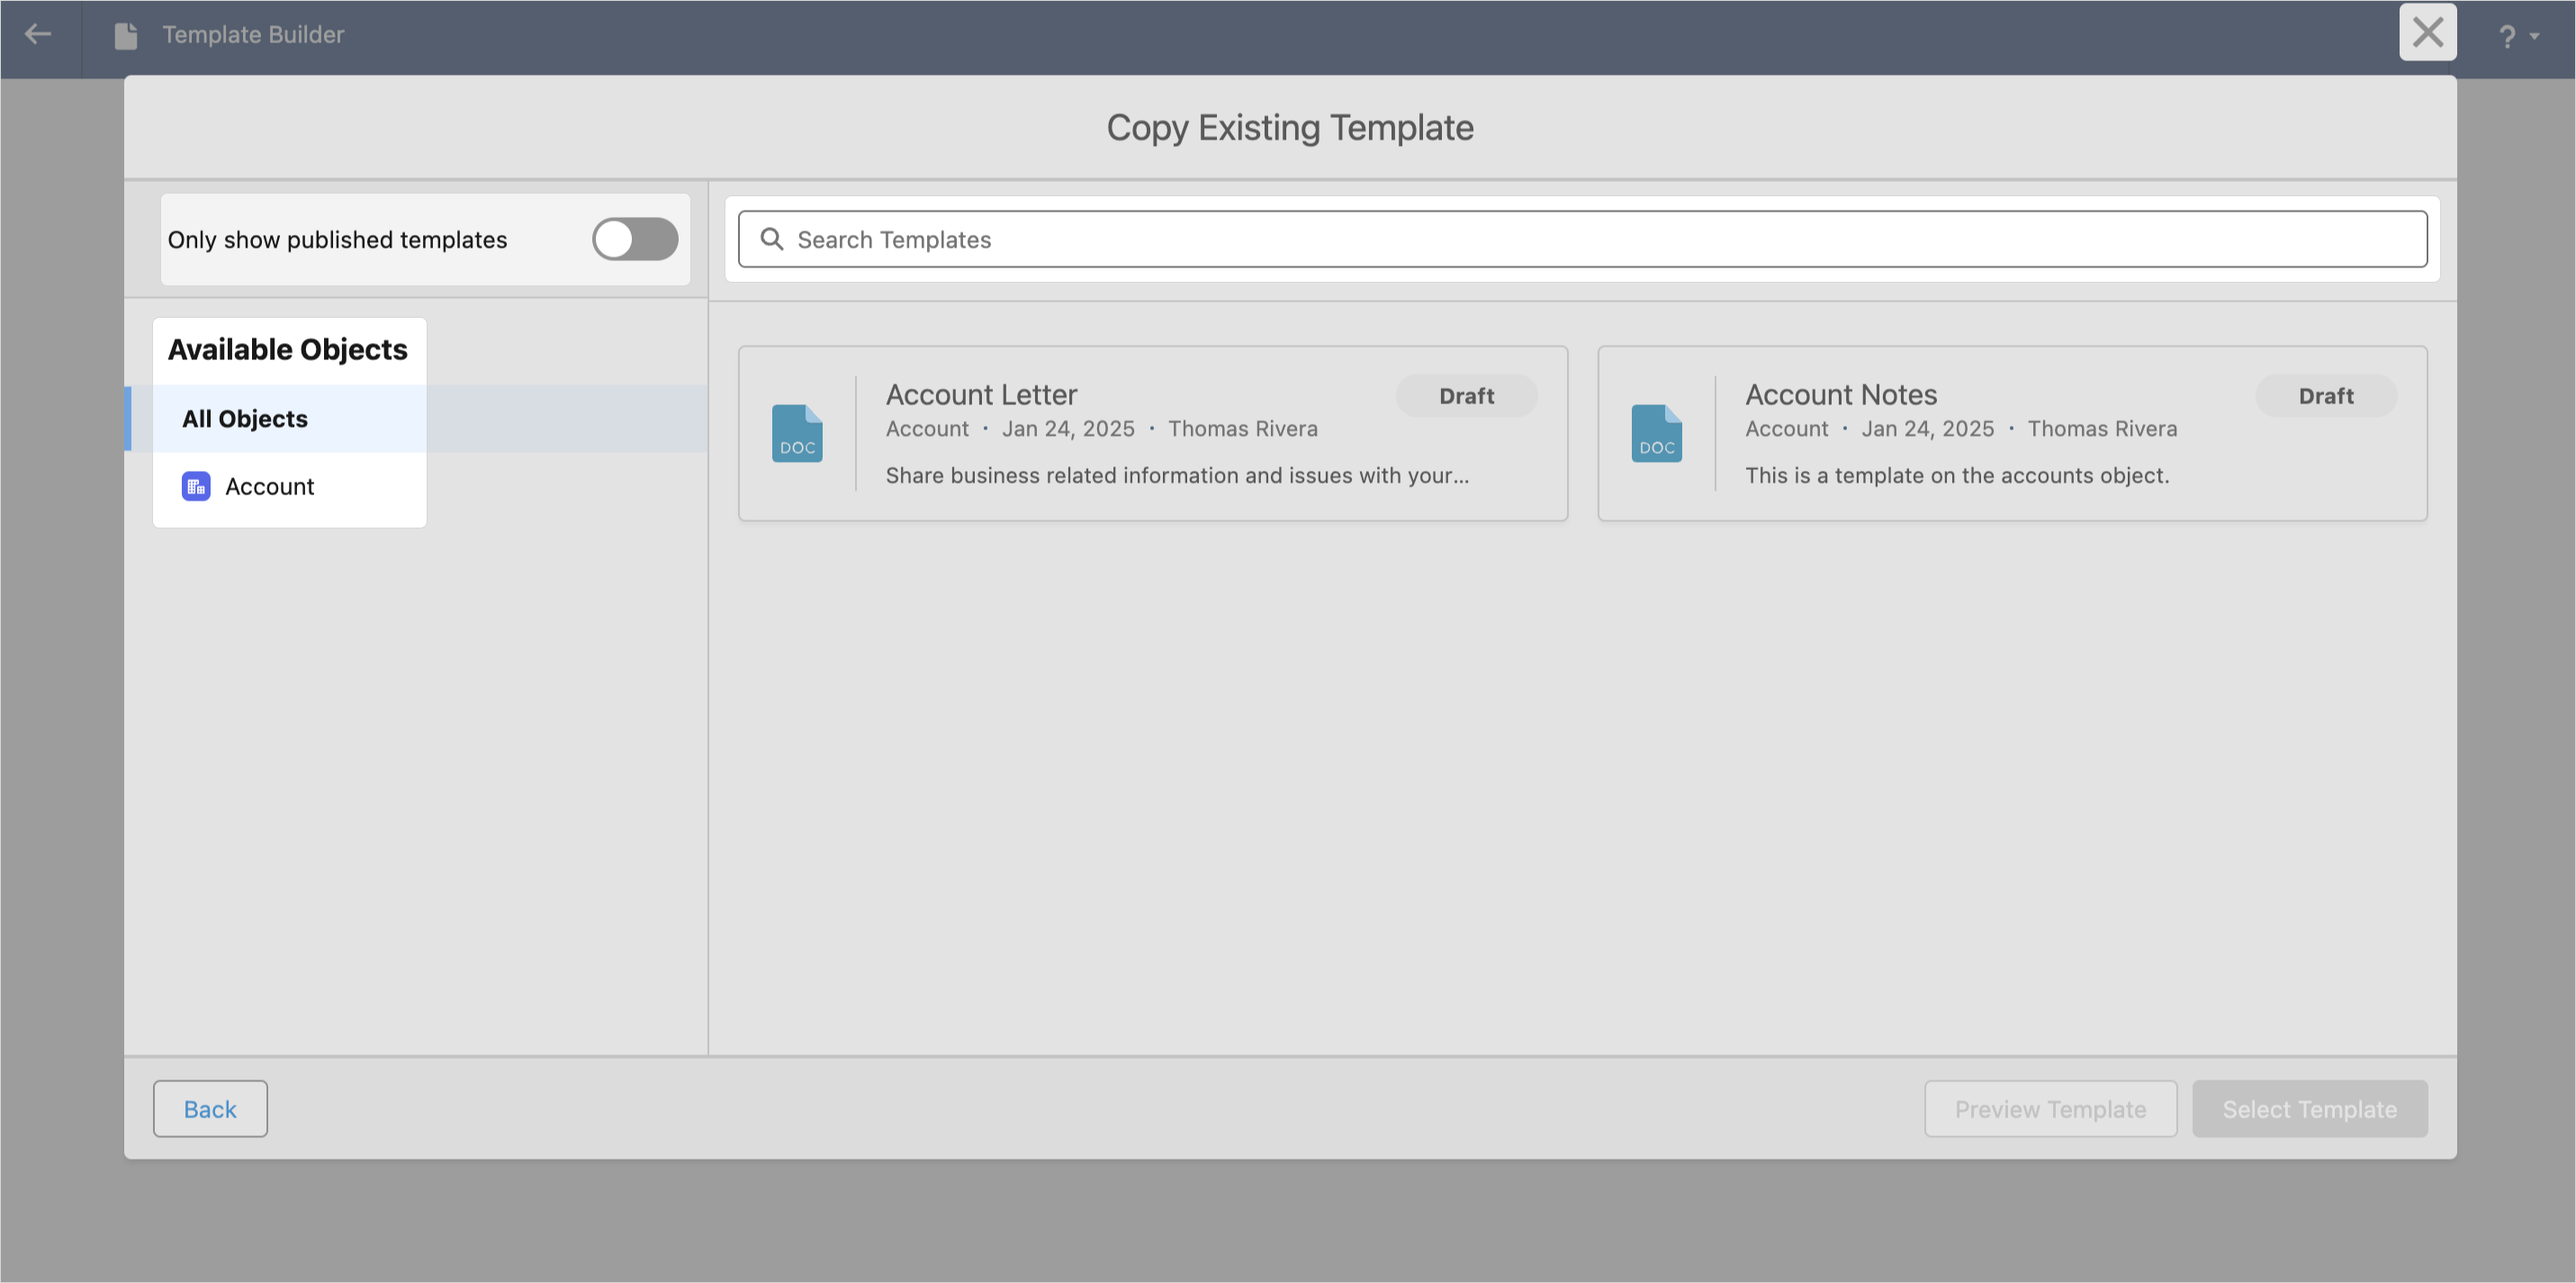The image size is (2576, 1283).
Task: Click the Draft badge on Account Letter
Action: coord(1466,395)
